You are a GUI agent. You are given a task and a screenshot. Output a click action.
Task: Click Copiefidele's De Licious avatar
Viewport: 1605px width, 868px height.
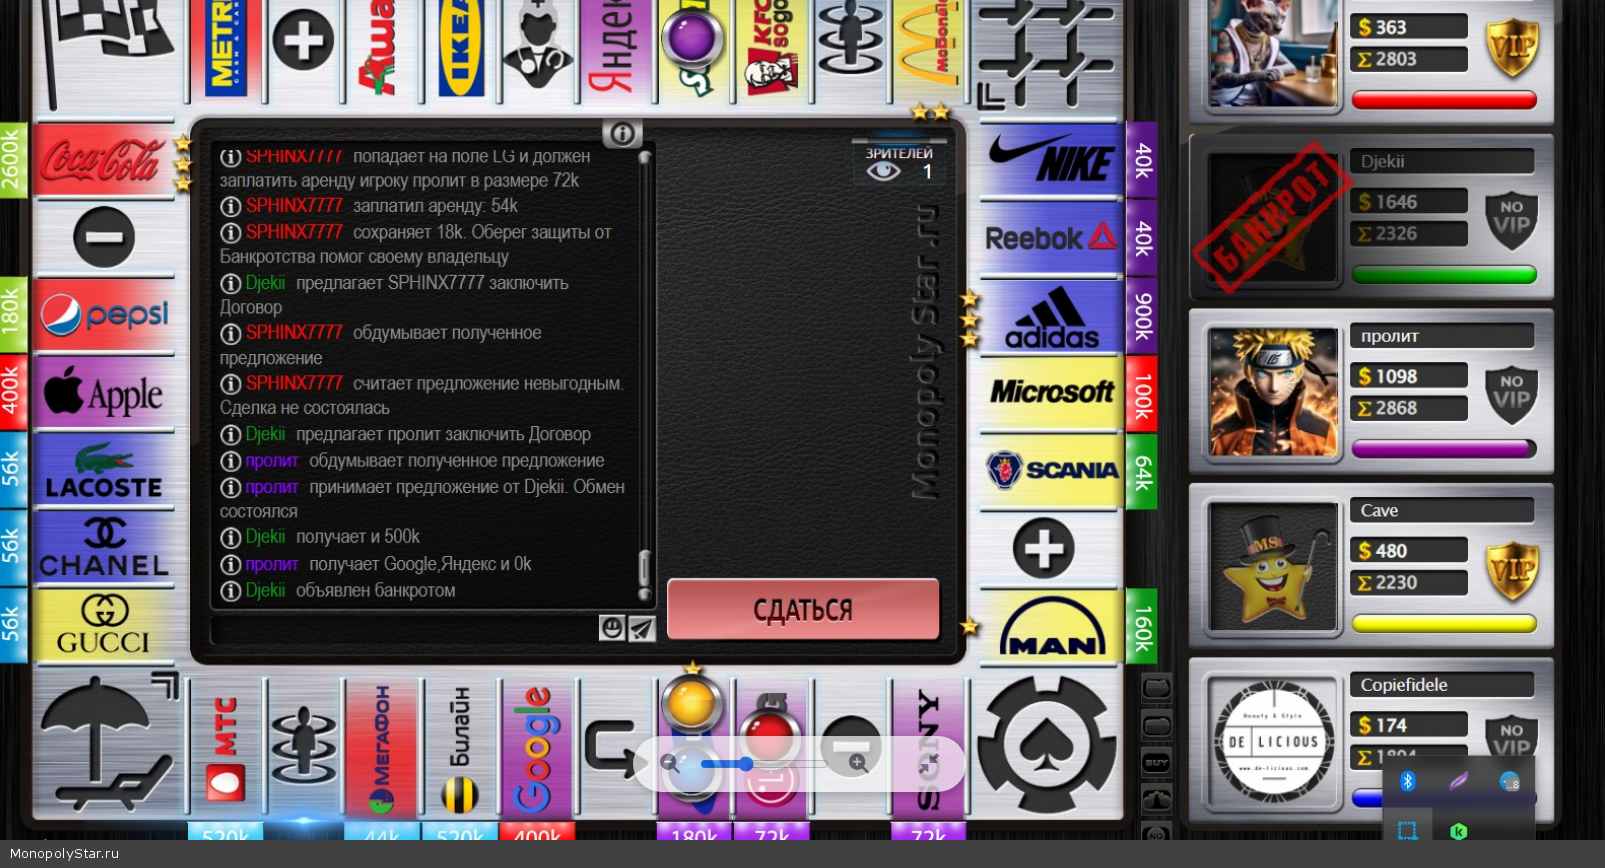tap(1273, 741)
